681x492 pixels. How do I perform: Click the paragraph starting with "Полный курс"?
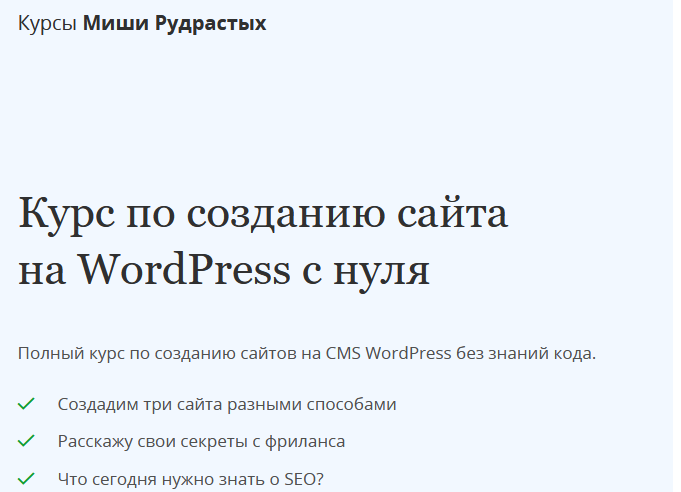pyautogui.click(x=306, y=353)
